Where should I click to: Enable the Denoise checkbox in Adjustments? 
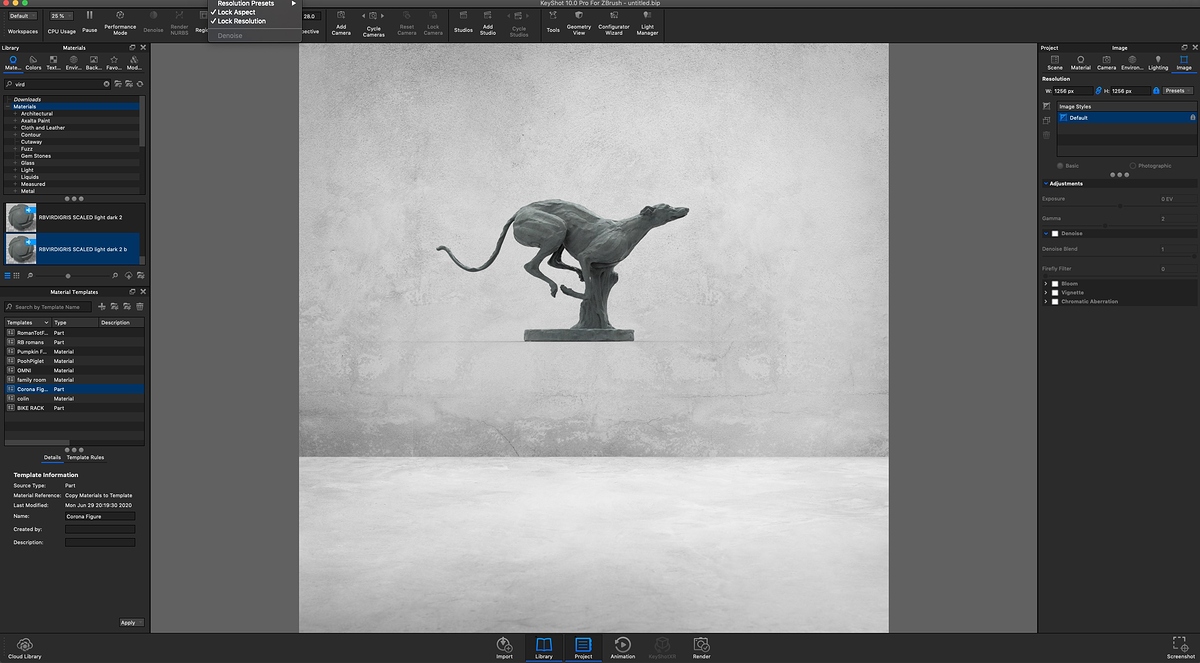point(1055,233)
